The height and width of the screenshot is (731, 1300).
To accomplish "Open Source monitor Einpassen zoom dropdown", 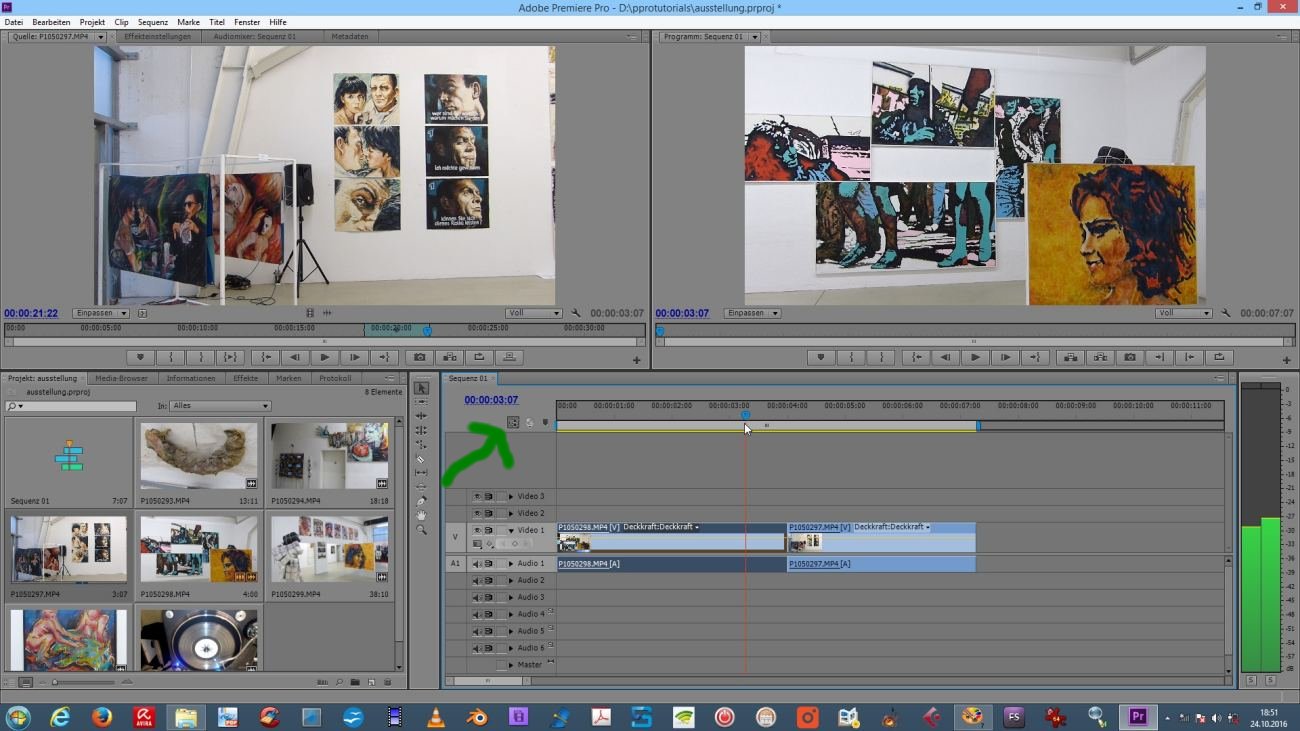I will tap(99, 313).
